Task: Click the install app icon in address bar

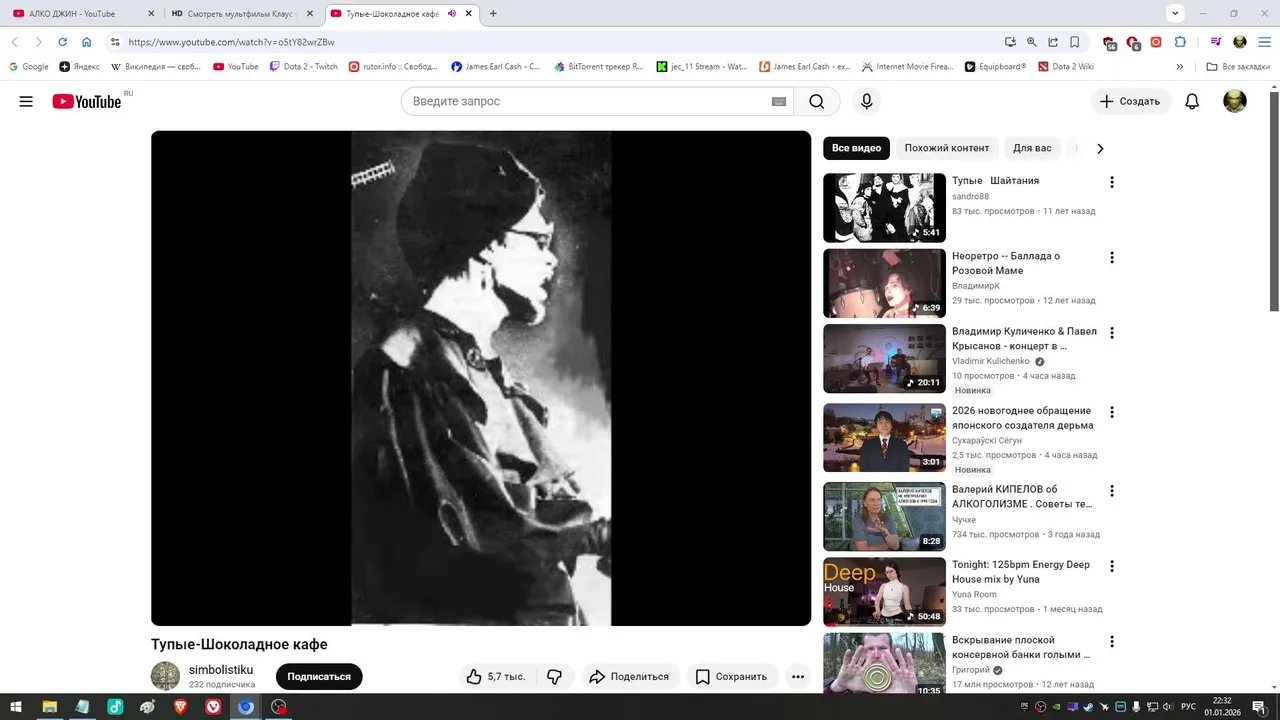Action: 1010,42
